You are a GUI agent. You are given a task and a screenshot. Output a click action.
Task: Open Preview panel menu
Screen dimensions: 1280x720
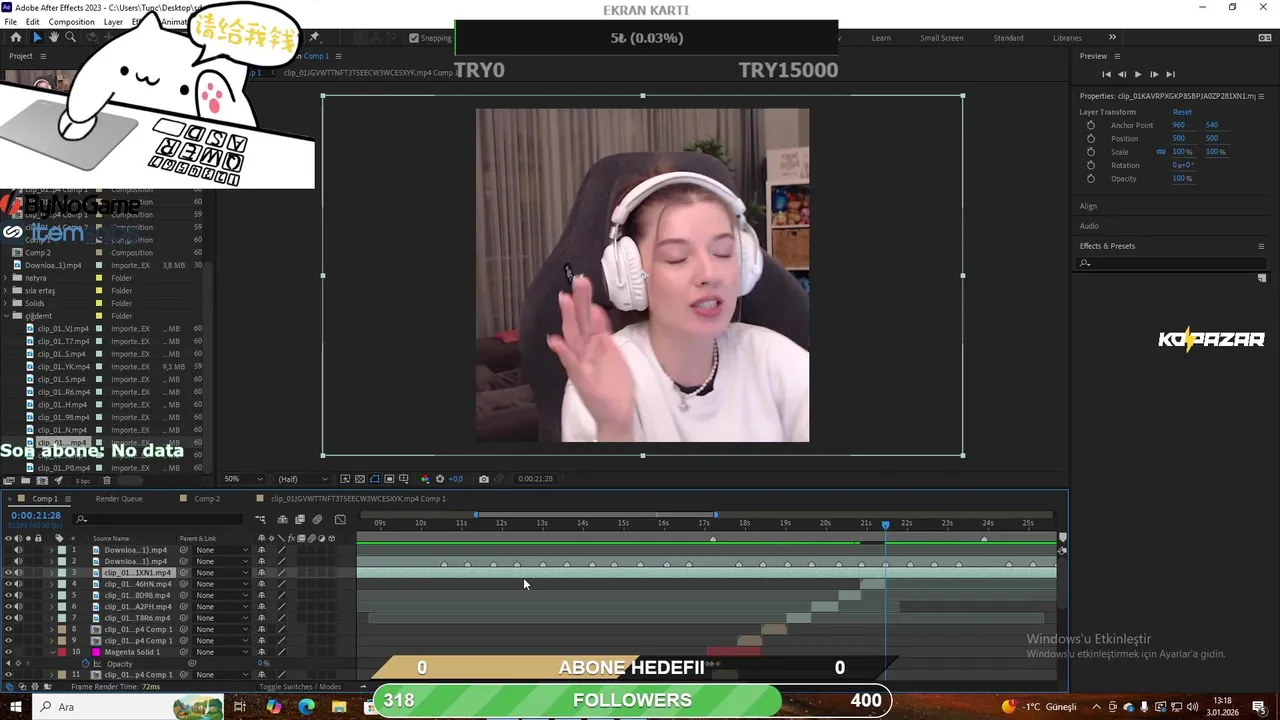tap(1117, 56)
